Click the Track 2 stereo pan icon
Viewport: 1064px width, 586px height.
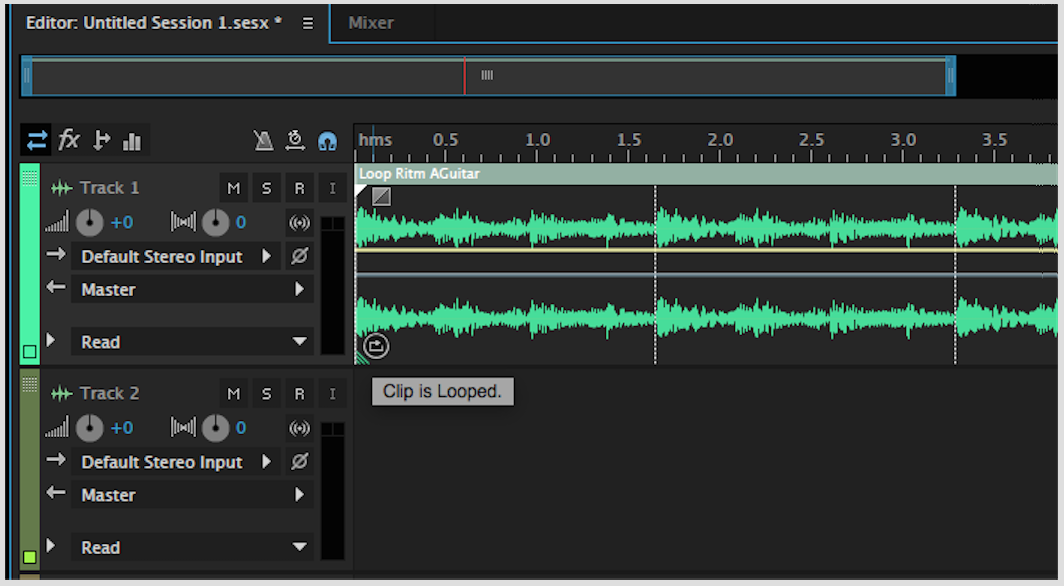tap(183, 427)
